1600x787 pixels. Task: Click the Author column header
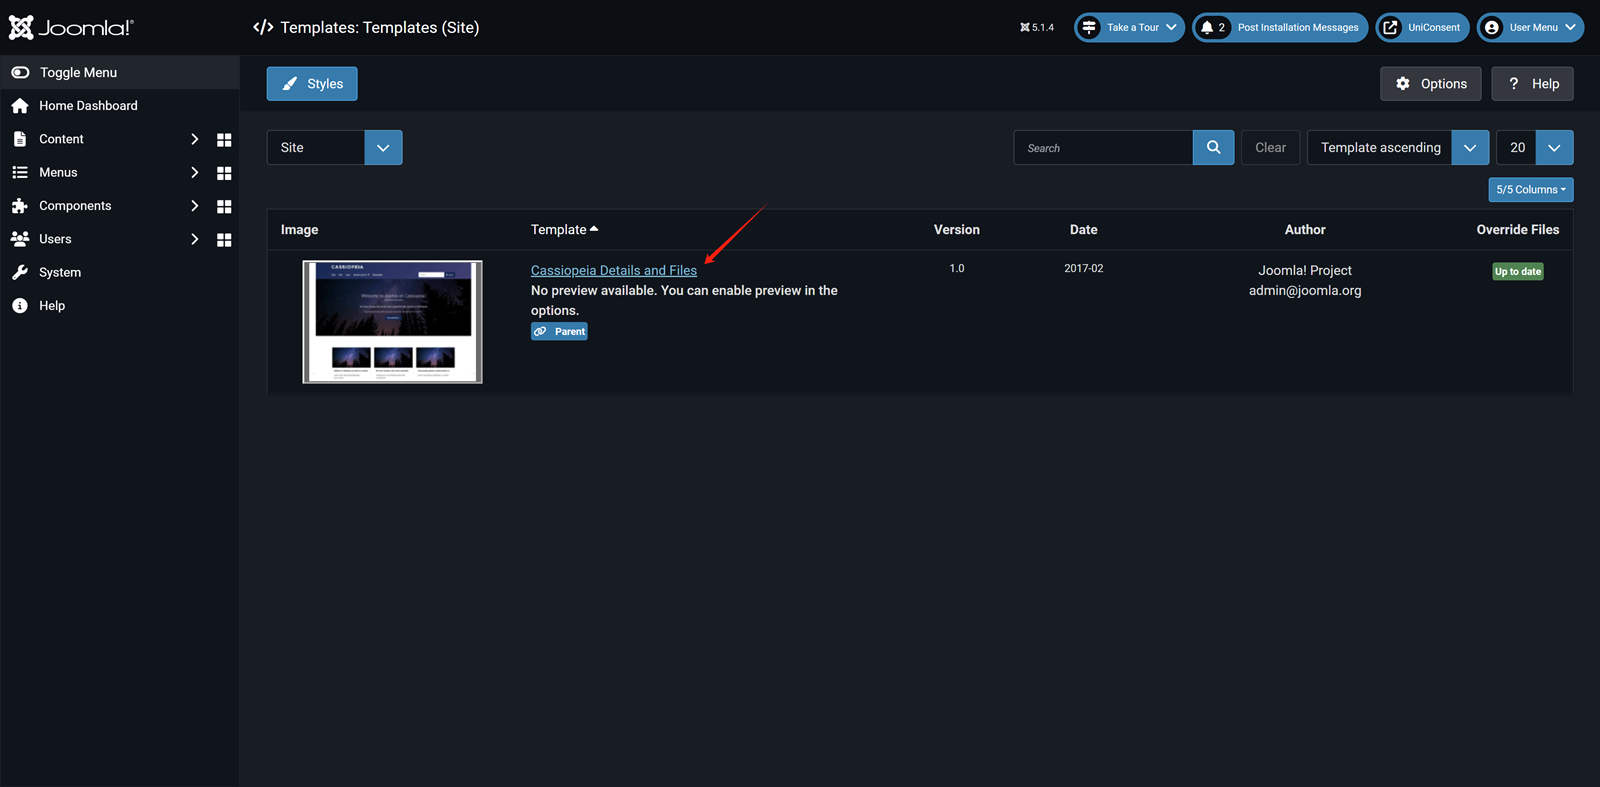tap(1305, 230)
